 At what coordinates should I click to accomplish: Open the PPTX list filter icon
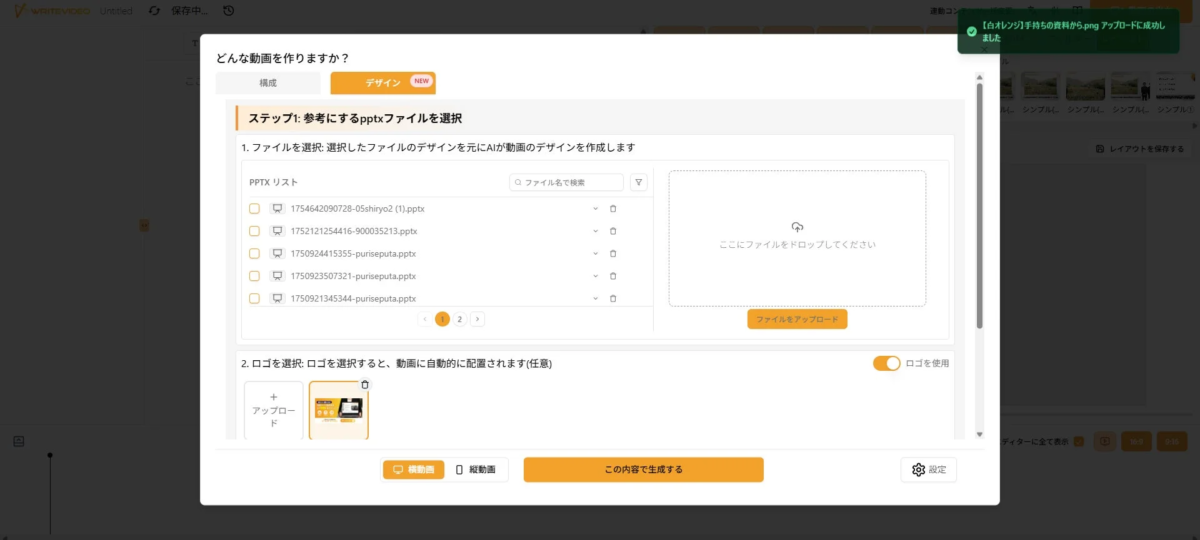coord(640,183)
